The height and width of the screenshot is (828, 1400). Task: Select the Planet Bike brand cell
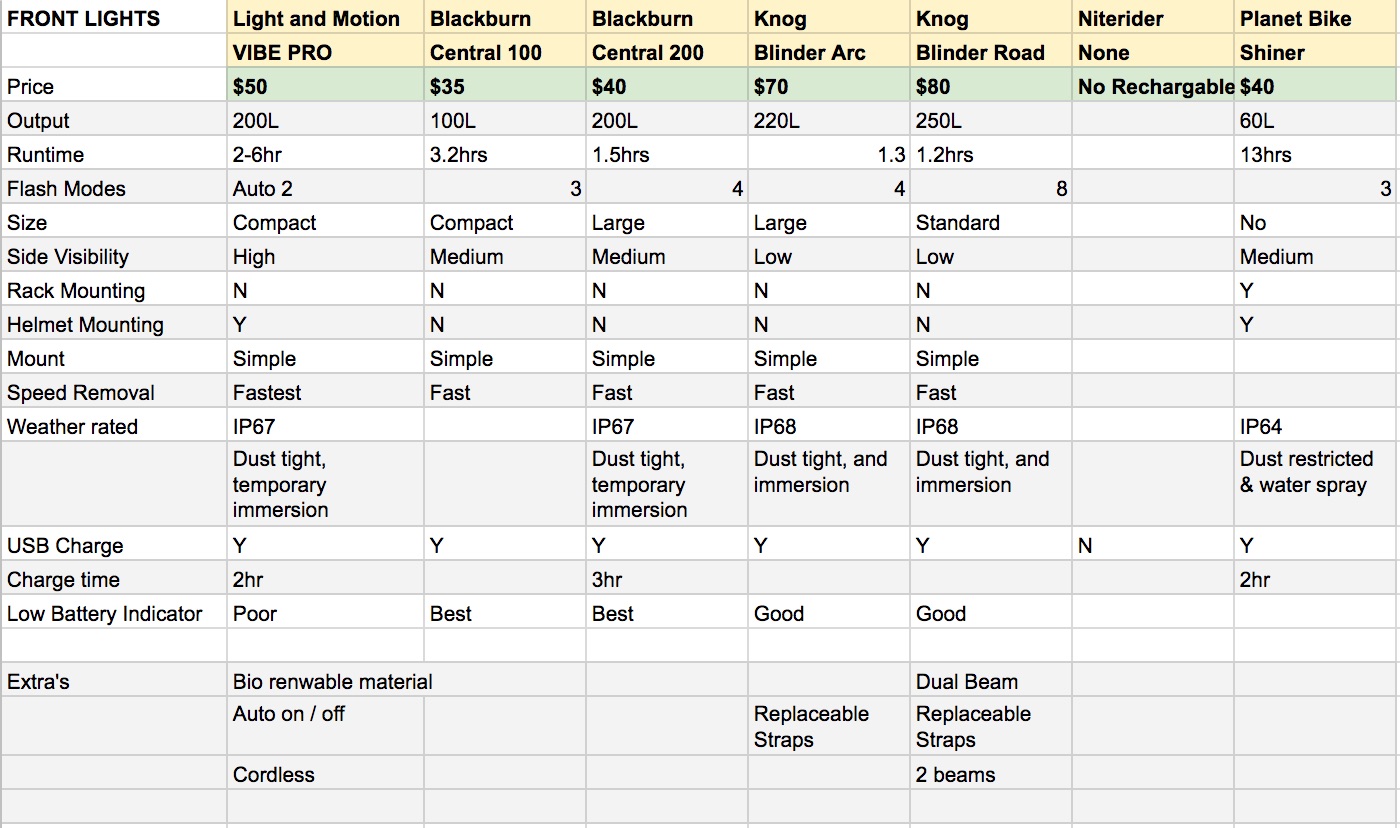1316,18
